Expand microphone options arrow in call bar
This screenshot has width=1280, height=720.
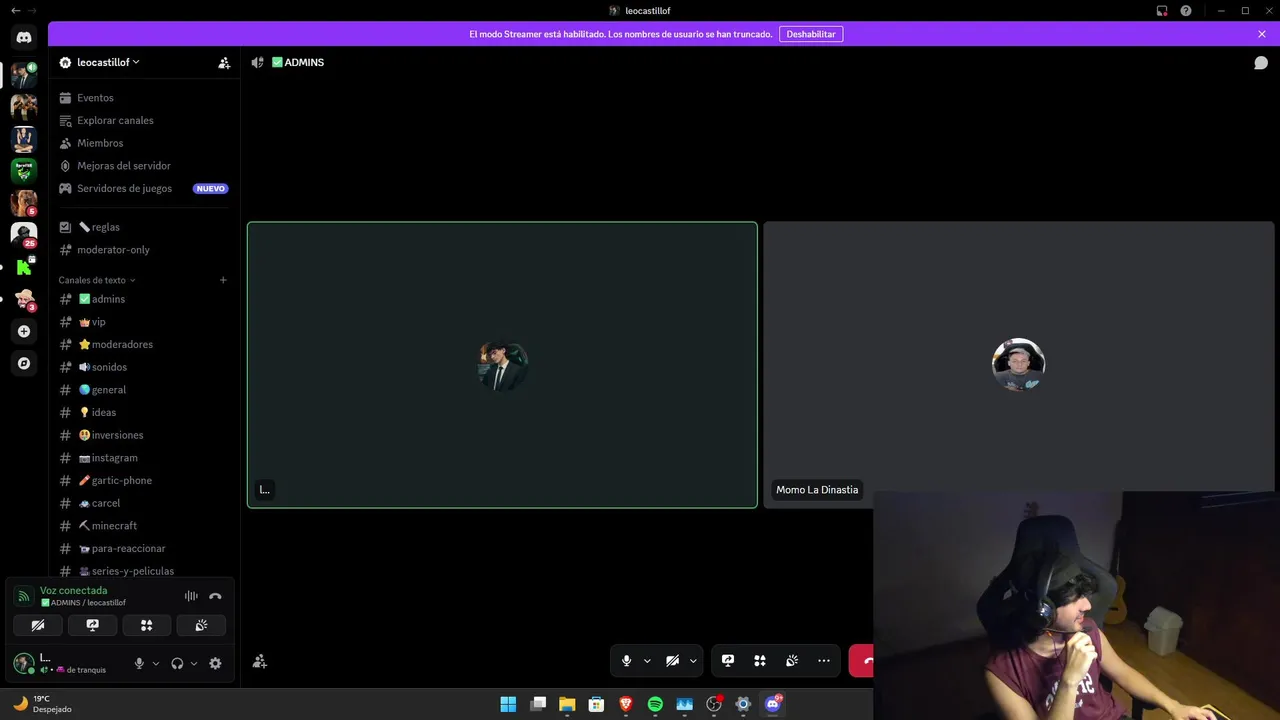point(647,661)
